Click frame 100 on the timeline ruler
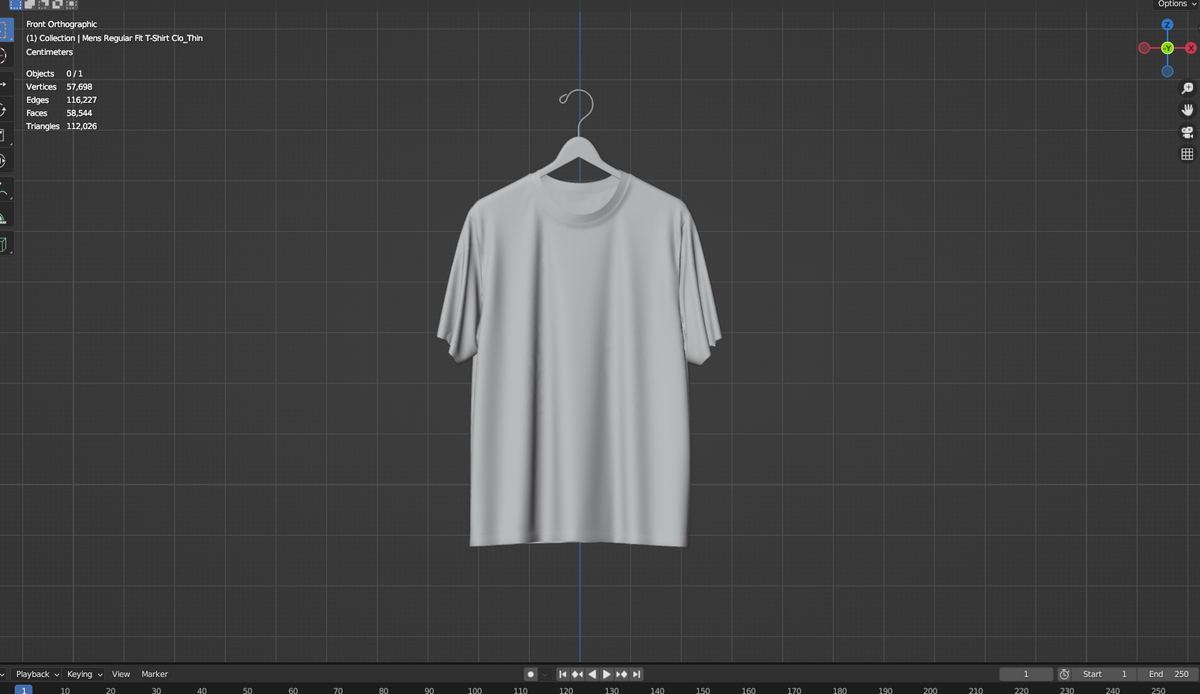1200x694 pixels. (x=475, y=690)
